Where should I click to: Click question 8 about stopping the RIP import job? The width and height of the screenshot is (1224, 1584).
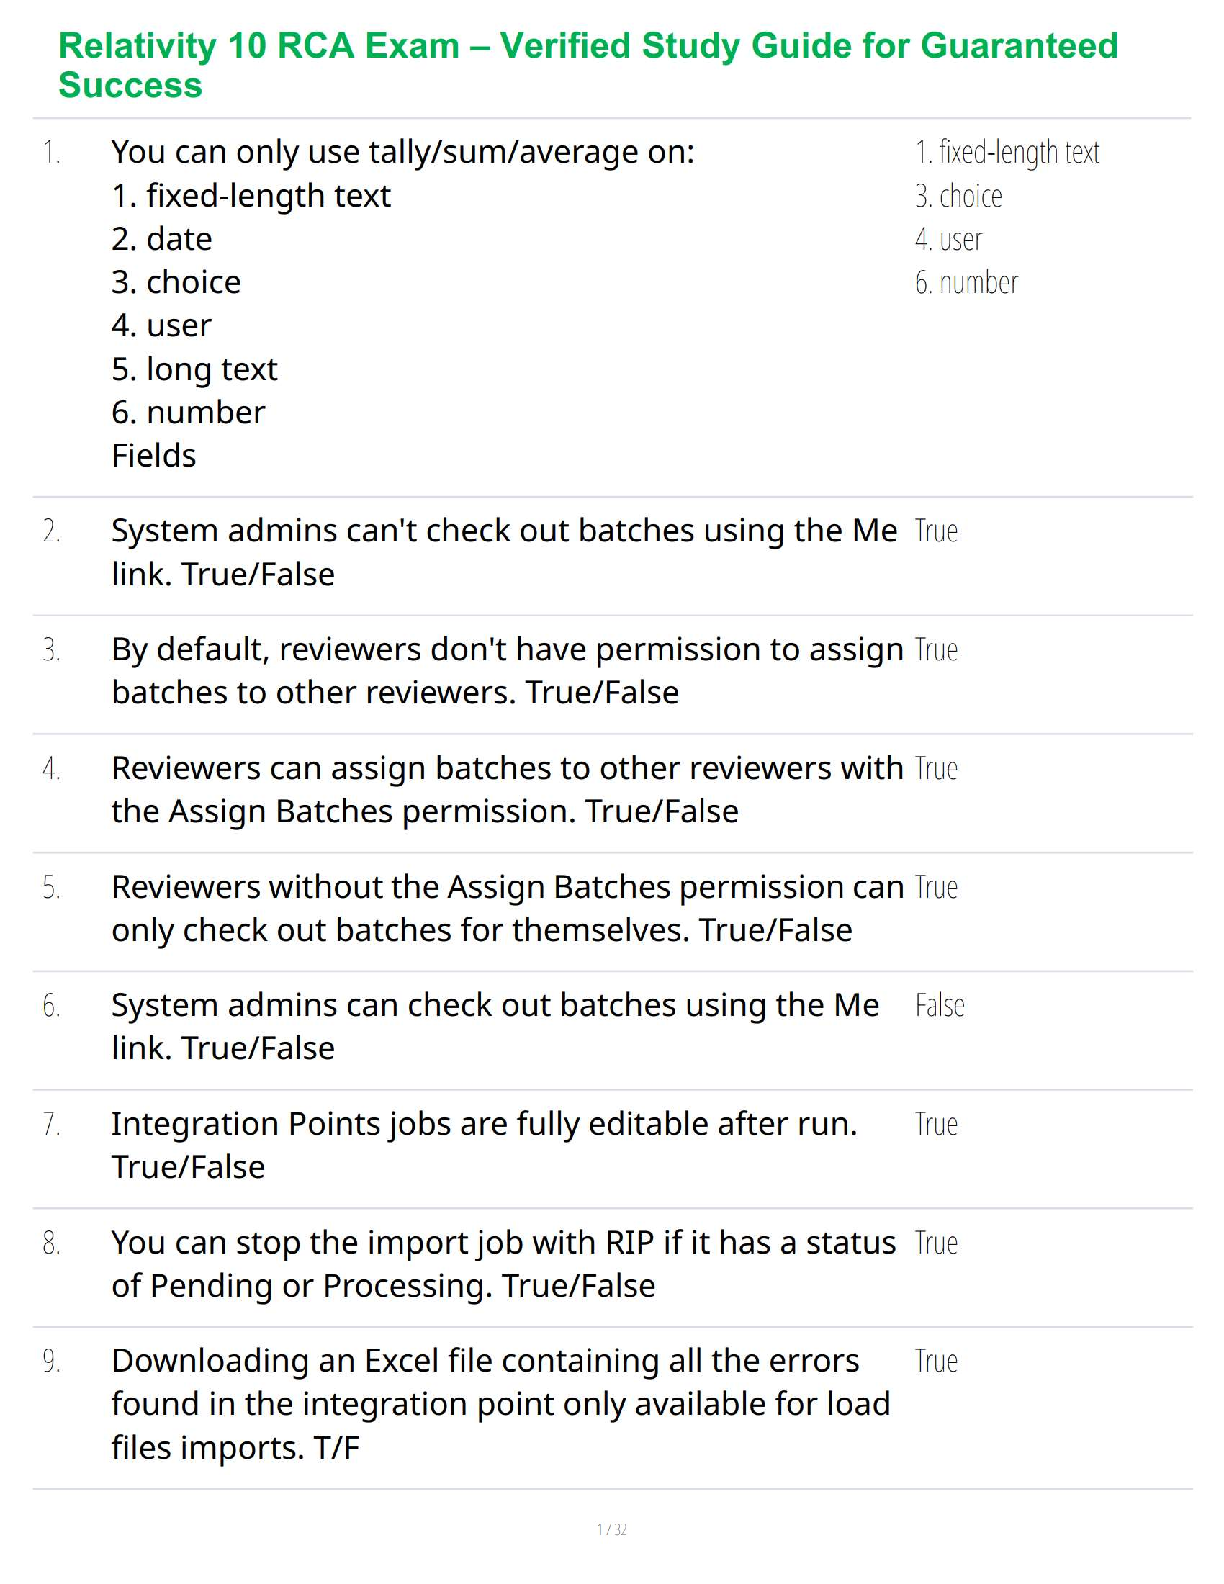pyautogui.click(x=503, y=1264)
